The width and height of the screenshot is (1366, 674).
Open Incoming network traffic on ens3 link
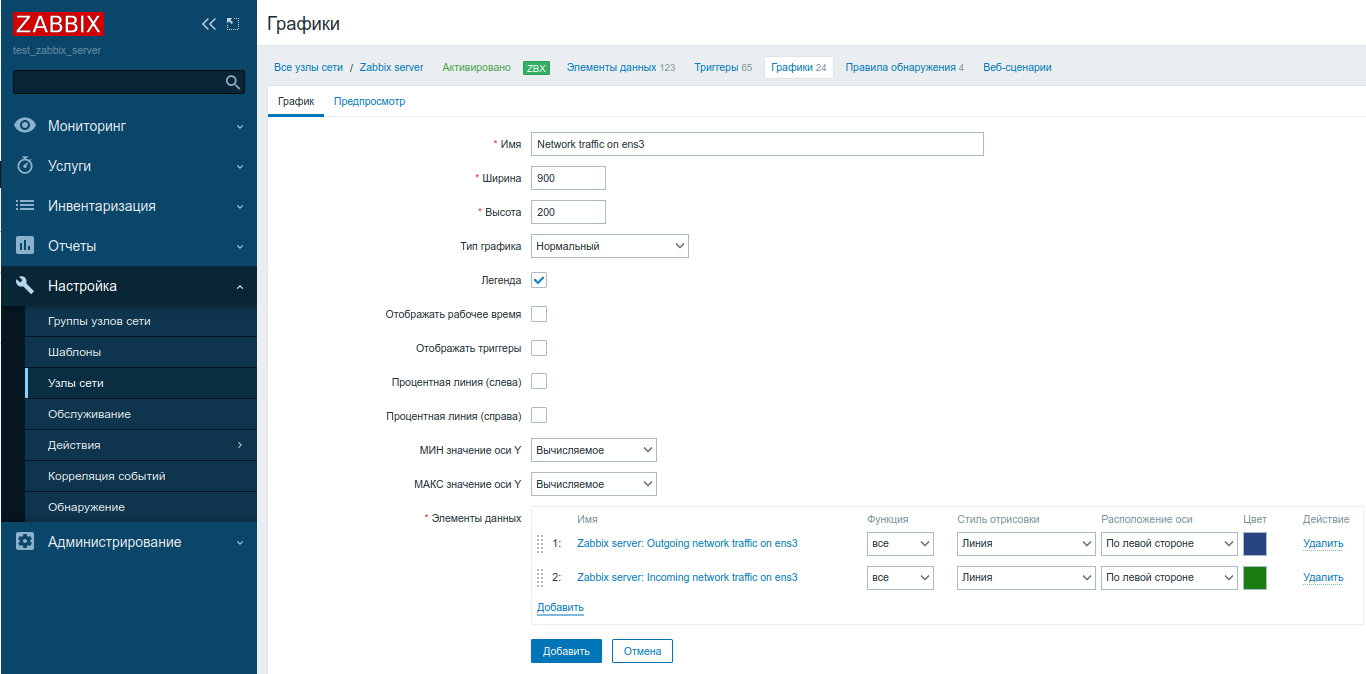pyautogui.click(x=687, y=578)
